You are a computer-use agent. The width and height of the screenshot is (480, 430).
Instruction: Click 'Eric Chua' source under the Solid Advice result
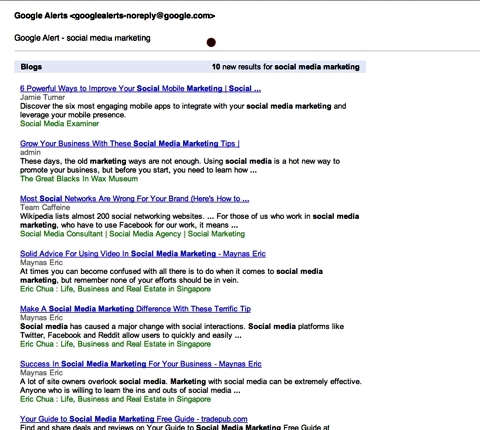(115, 289)
